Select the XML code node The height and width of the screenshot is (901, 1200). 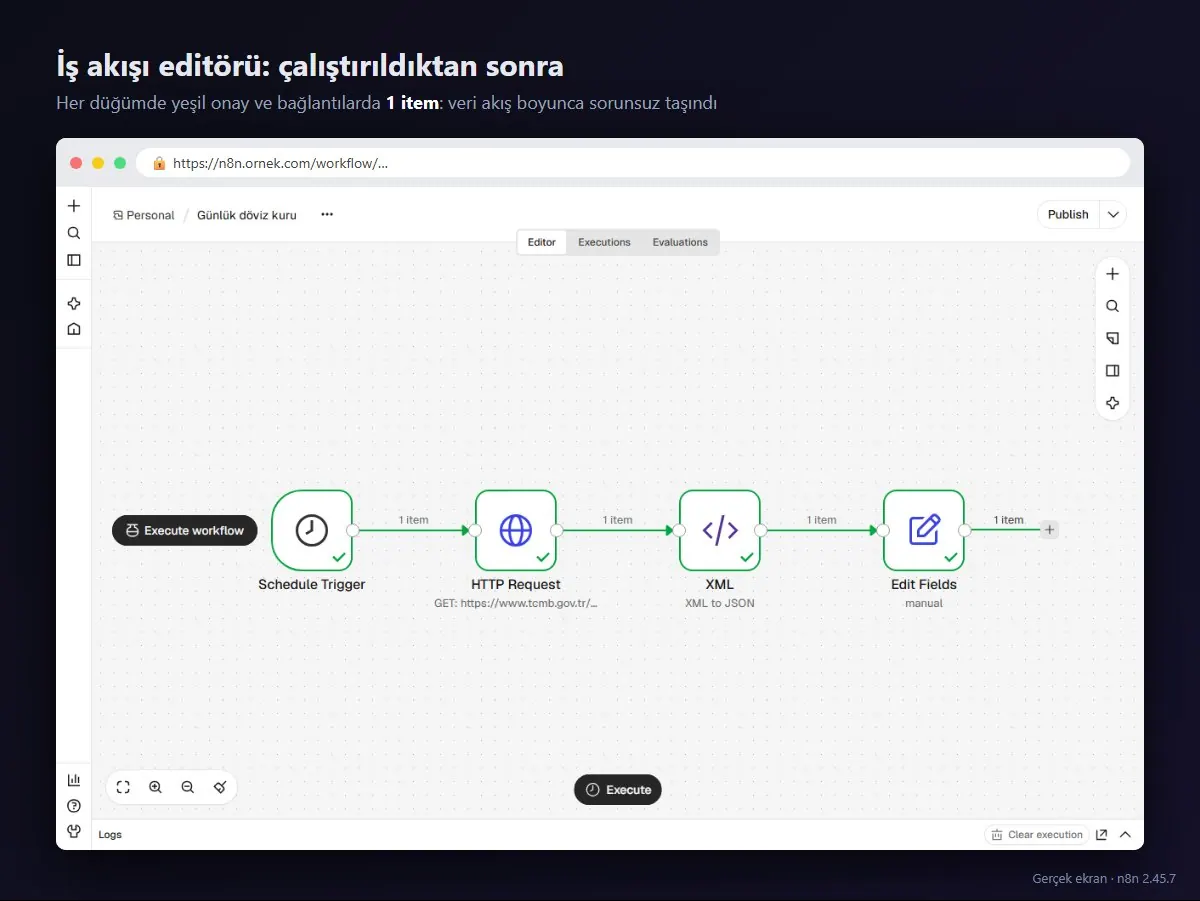click(x=720, y=530)
